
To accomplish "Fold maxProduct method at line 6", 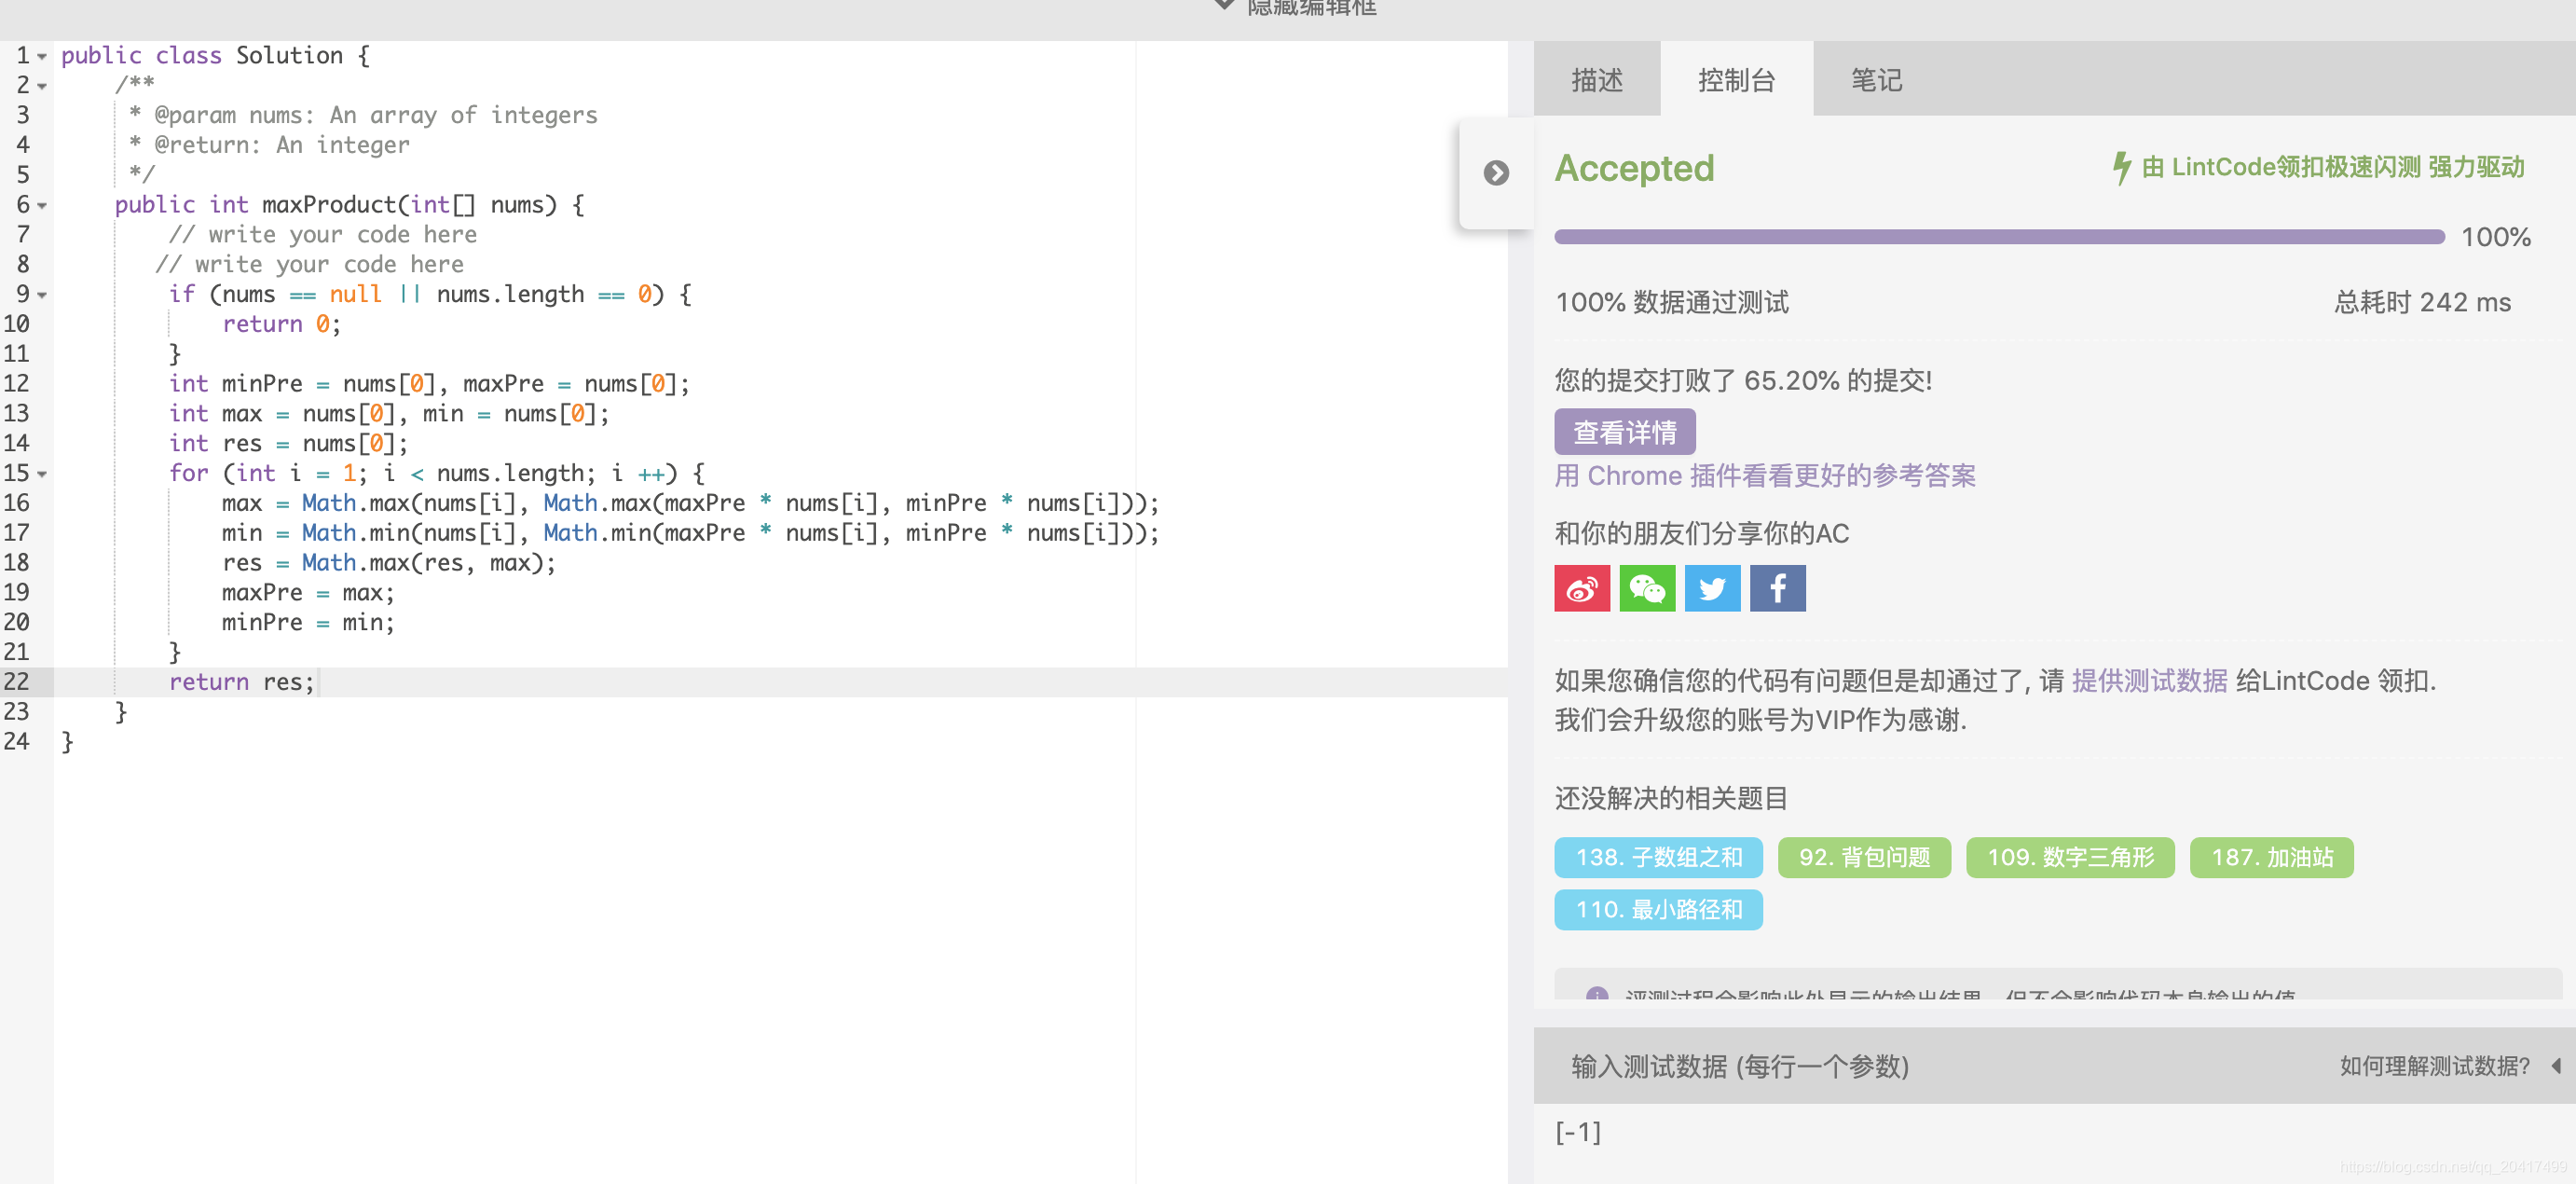I will tap(43, 205).
